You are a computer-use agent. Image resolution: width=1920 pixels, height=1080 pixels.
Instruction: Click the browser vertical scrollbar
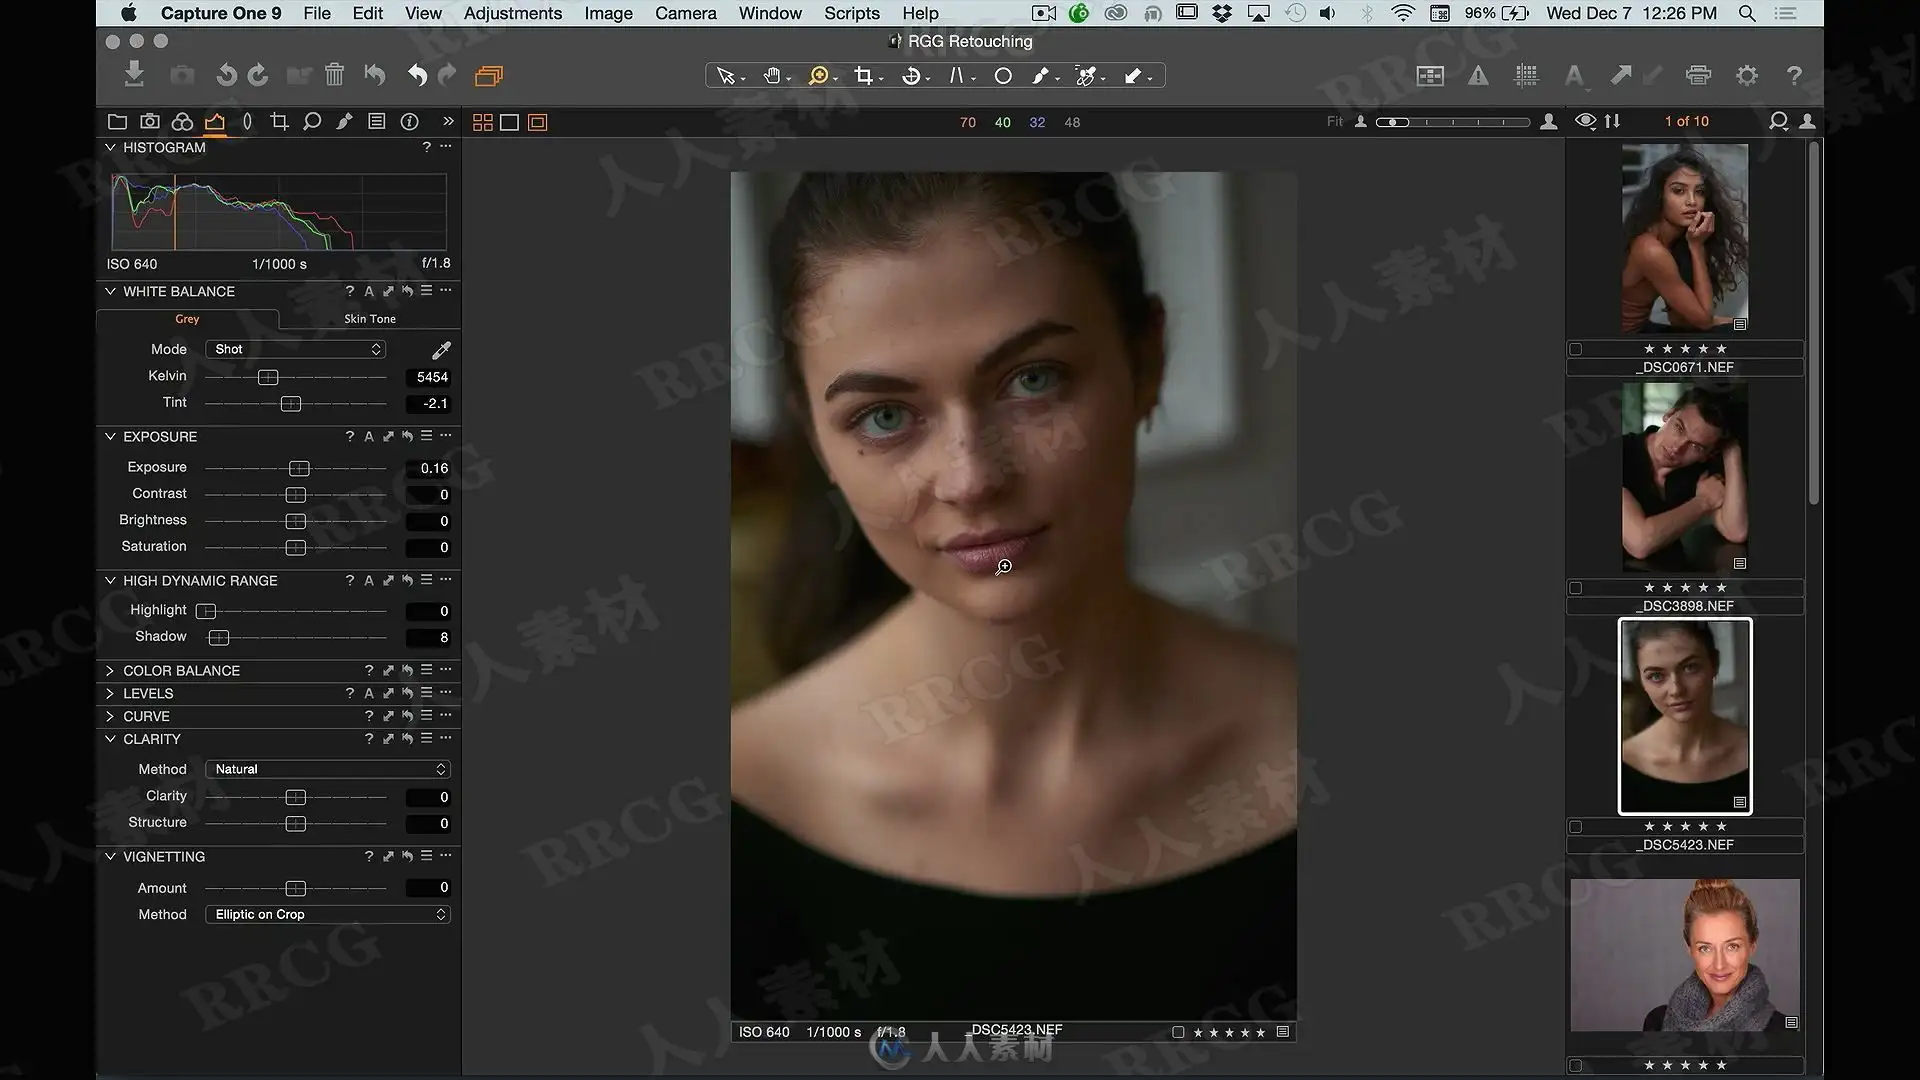(1814, 324)
